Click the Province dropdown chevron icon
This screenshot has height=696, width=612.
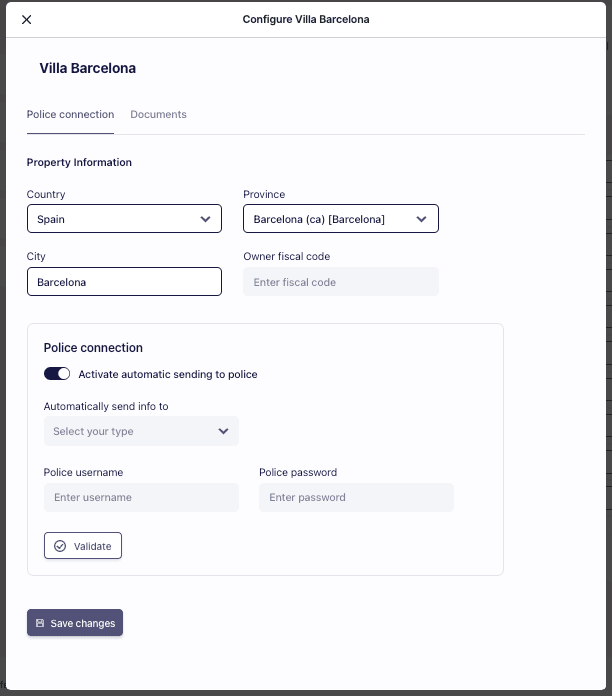tap(422, 219)
